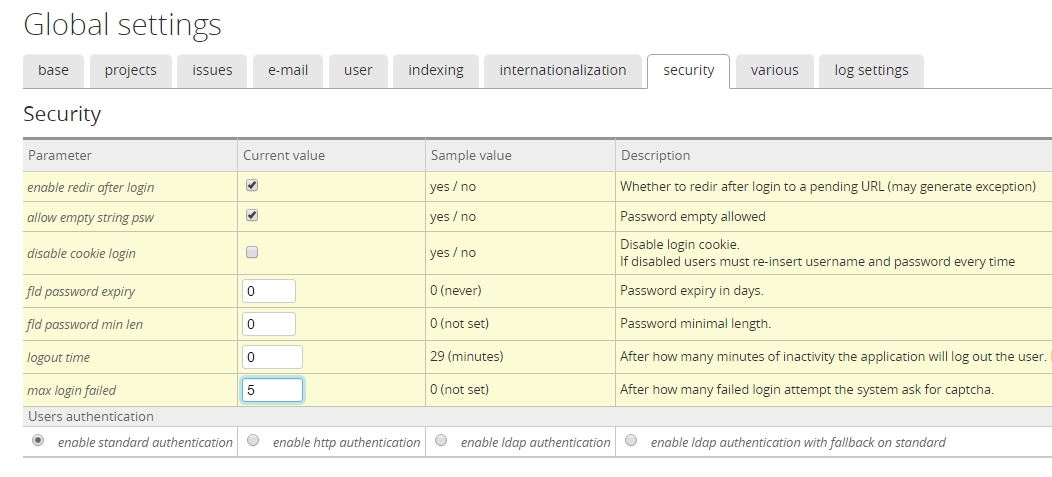
Task: Uncheck enable redir after login checkbox
Action: (252, 186)
